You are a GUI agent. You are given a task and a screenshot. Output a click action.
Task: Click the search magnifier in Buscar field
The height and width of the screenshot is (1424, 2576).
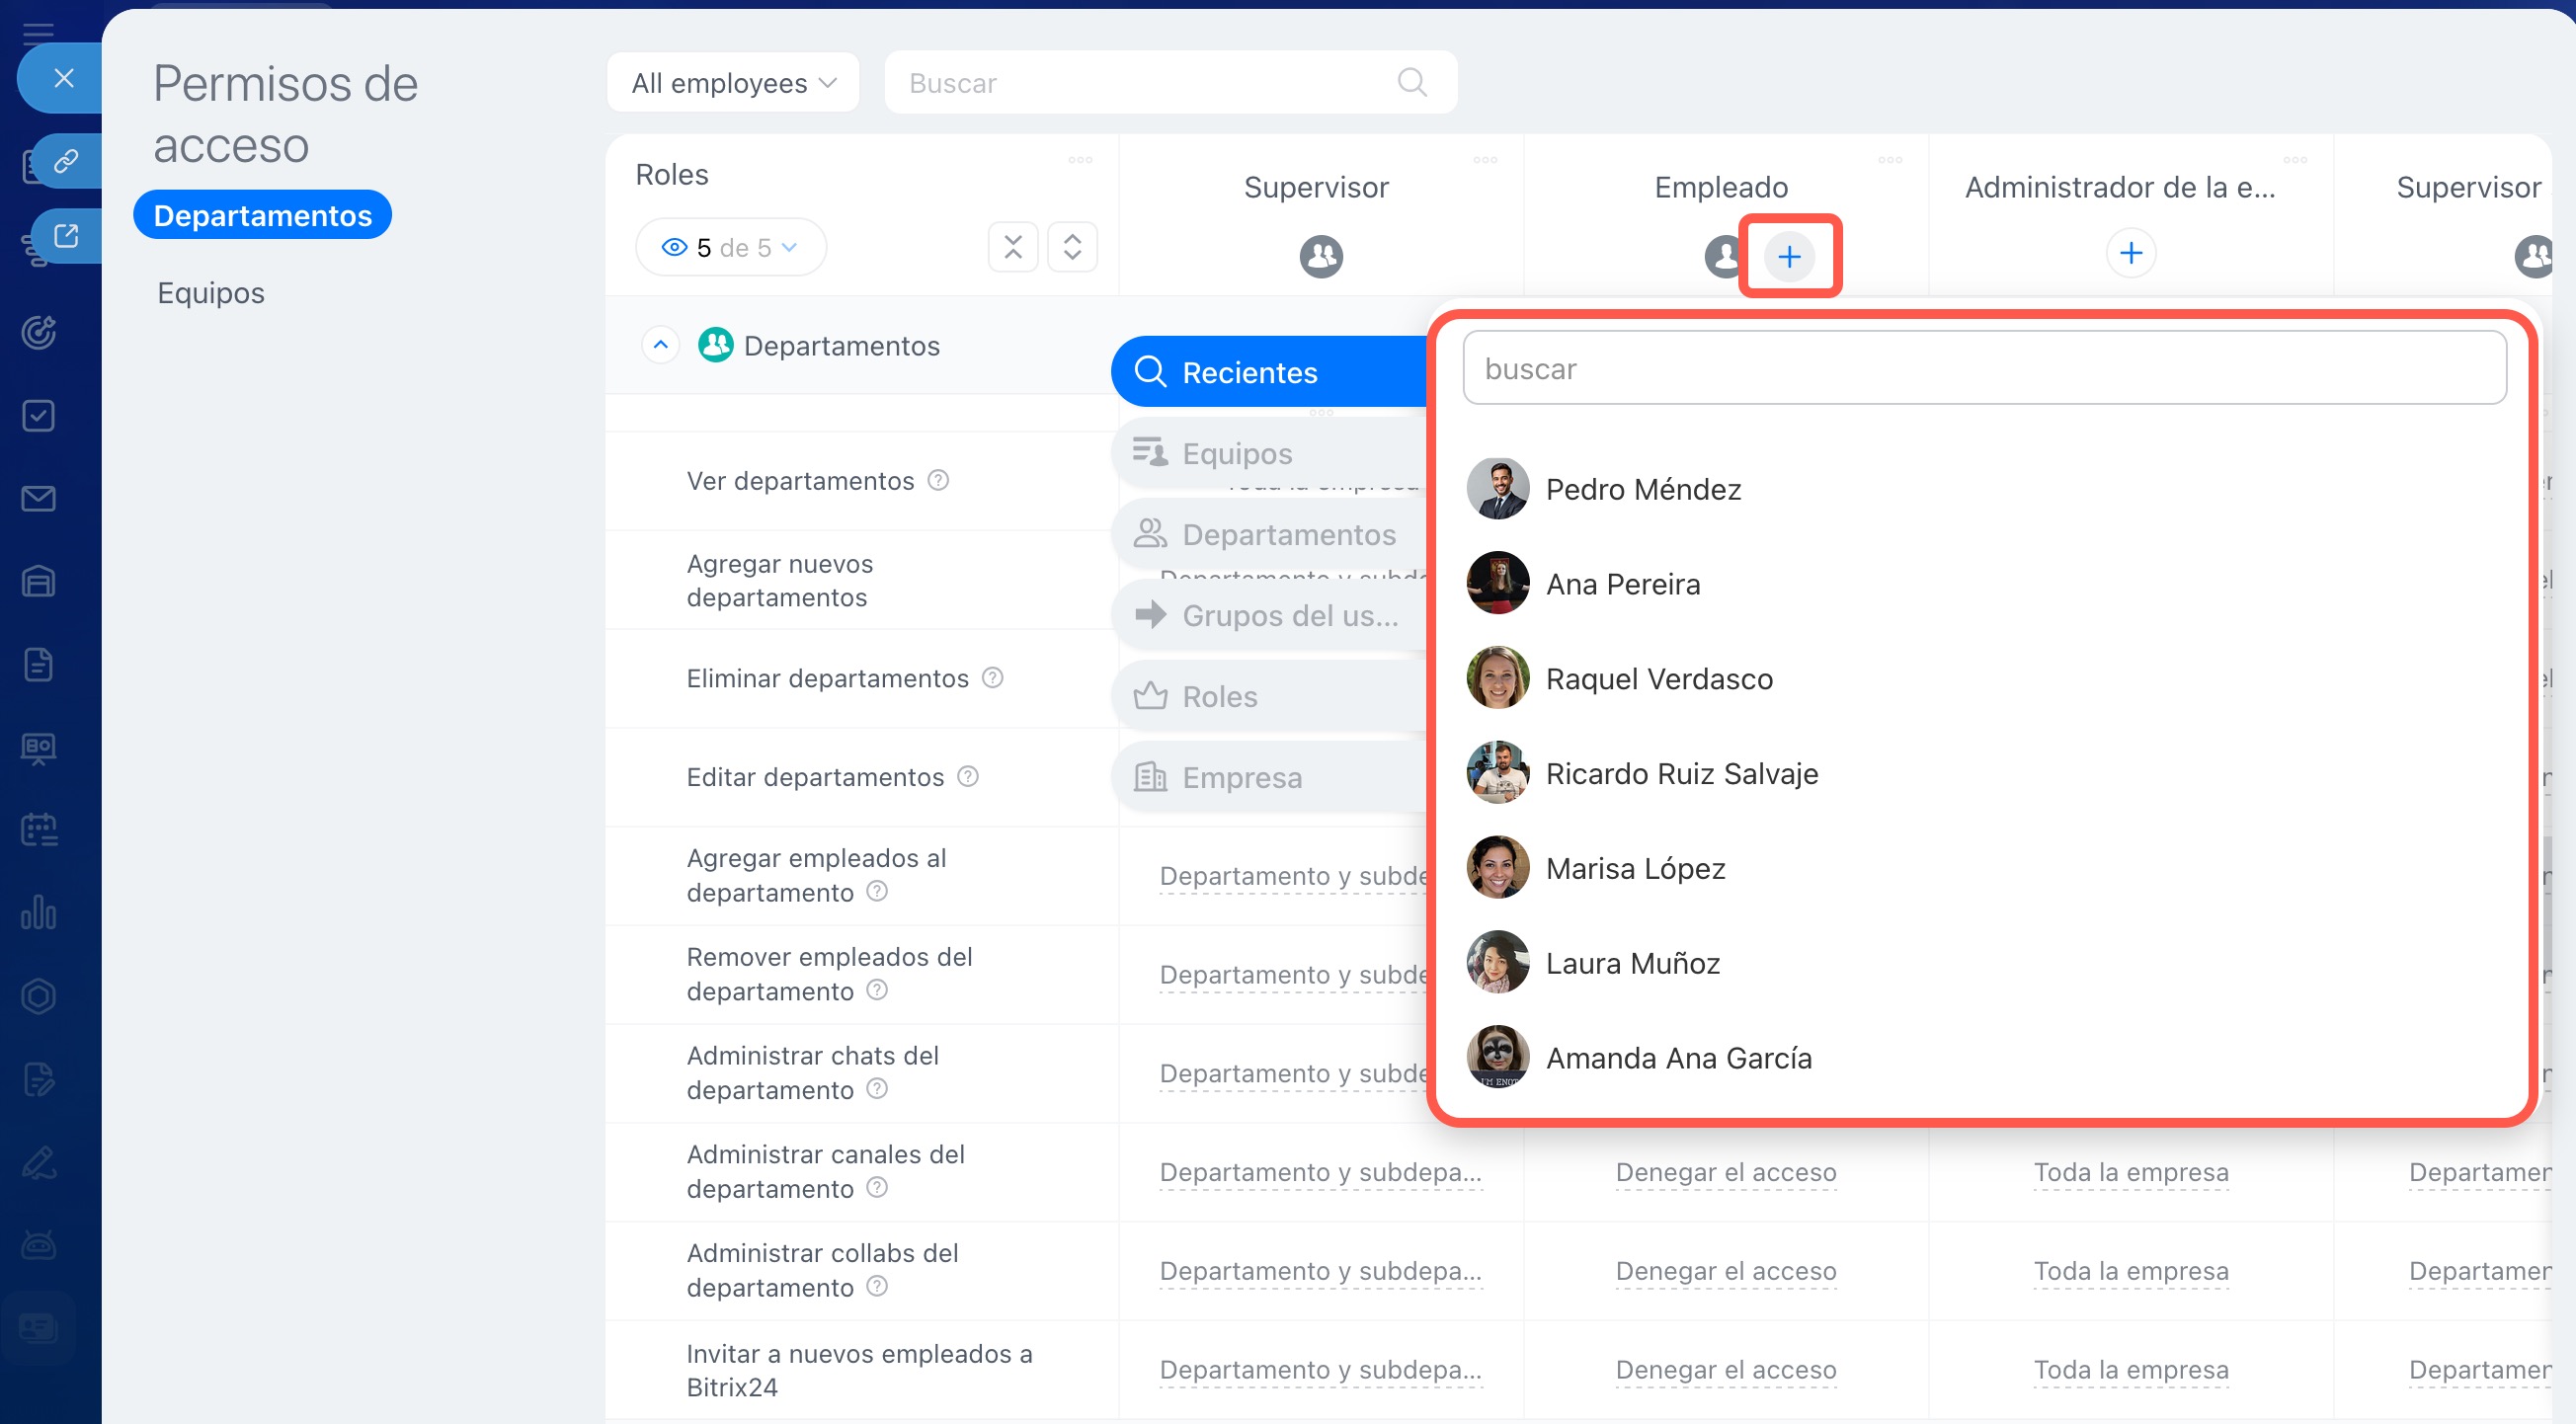pyautogui.click(x=1411, y=82)
